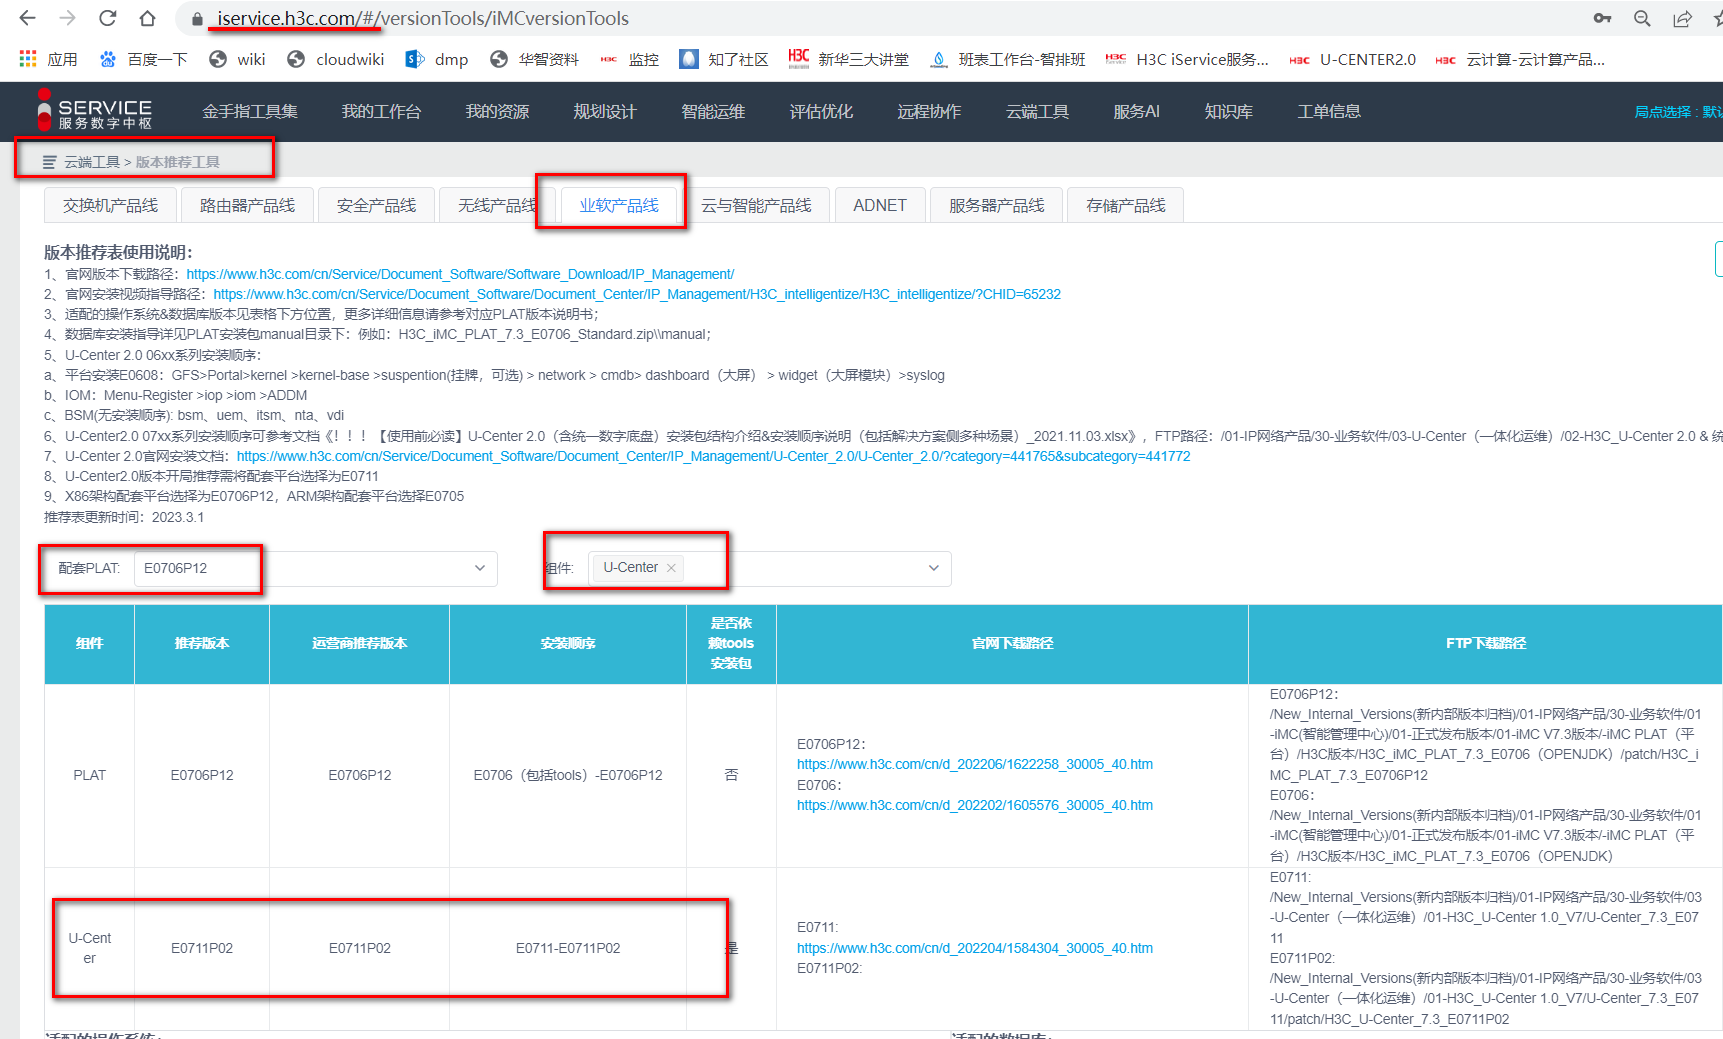Open the E0706P12 official download link

click(x=975, y=764)
